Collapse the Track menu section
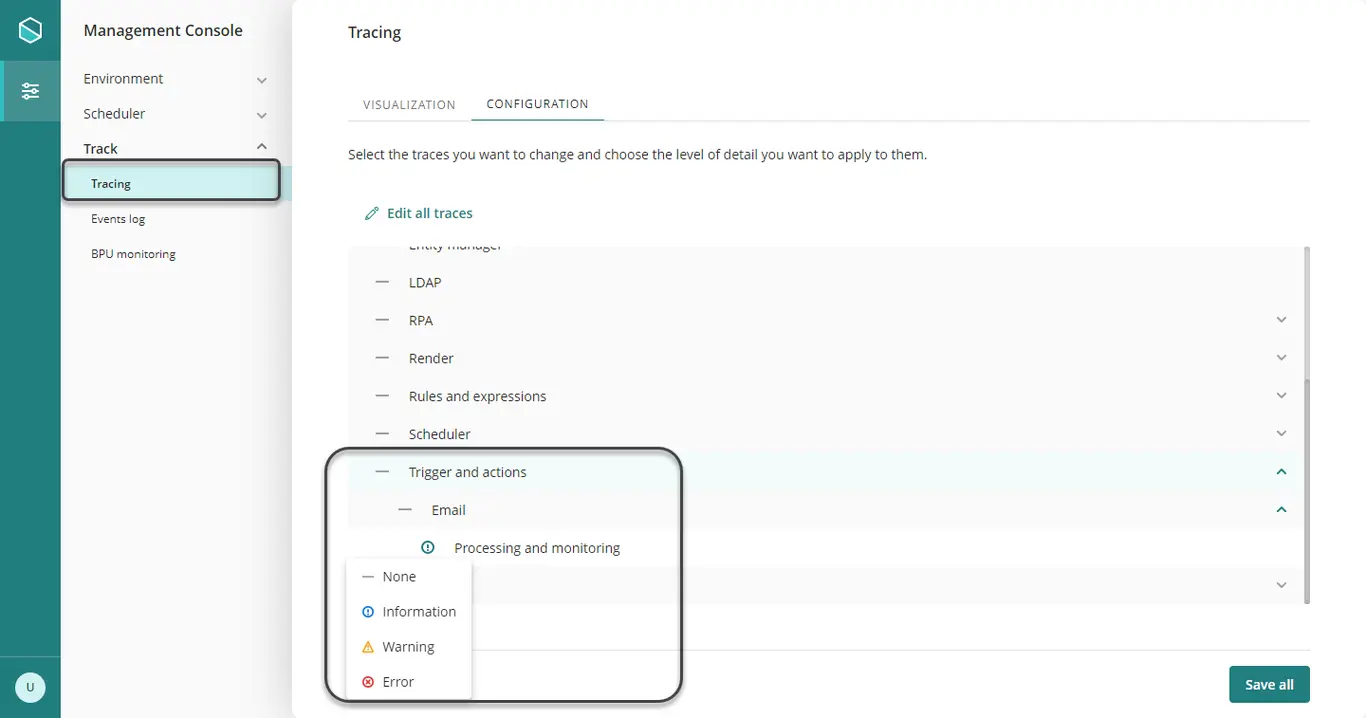Screen dimensions: 1366x718 click(x=262, y=147)
